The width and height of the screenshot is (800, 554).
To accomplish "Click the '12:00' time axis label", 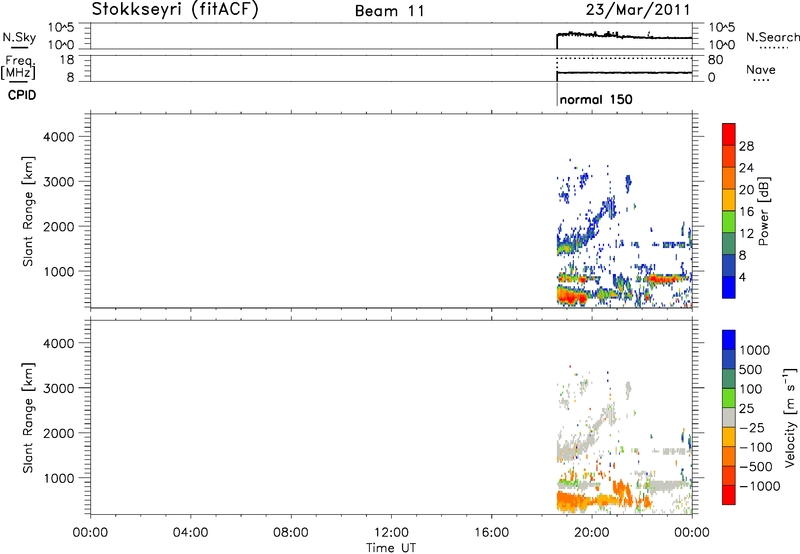I will (x=391, y=533).
